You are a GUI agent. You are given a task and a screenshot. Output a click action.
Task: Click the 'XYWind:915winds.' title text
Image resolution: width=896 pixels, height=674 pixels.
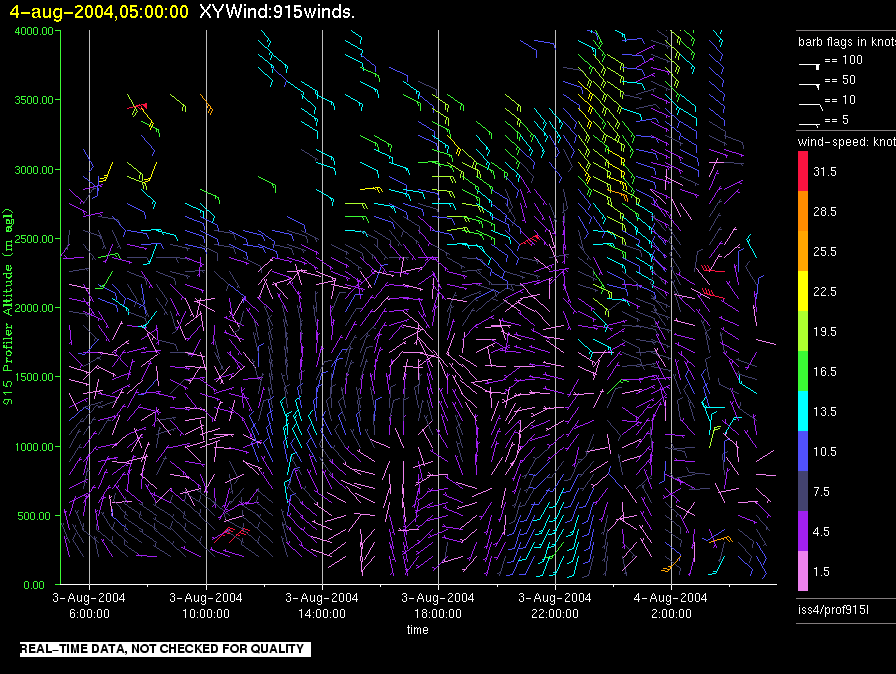277,11
